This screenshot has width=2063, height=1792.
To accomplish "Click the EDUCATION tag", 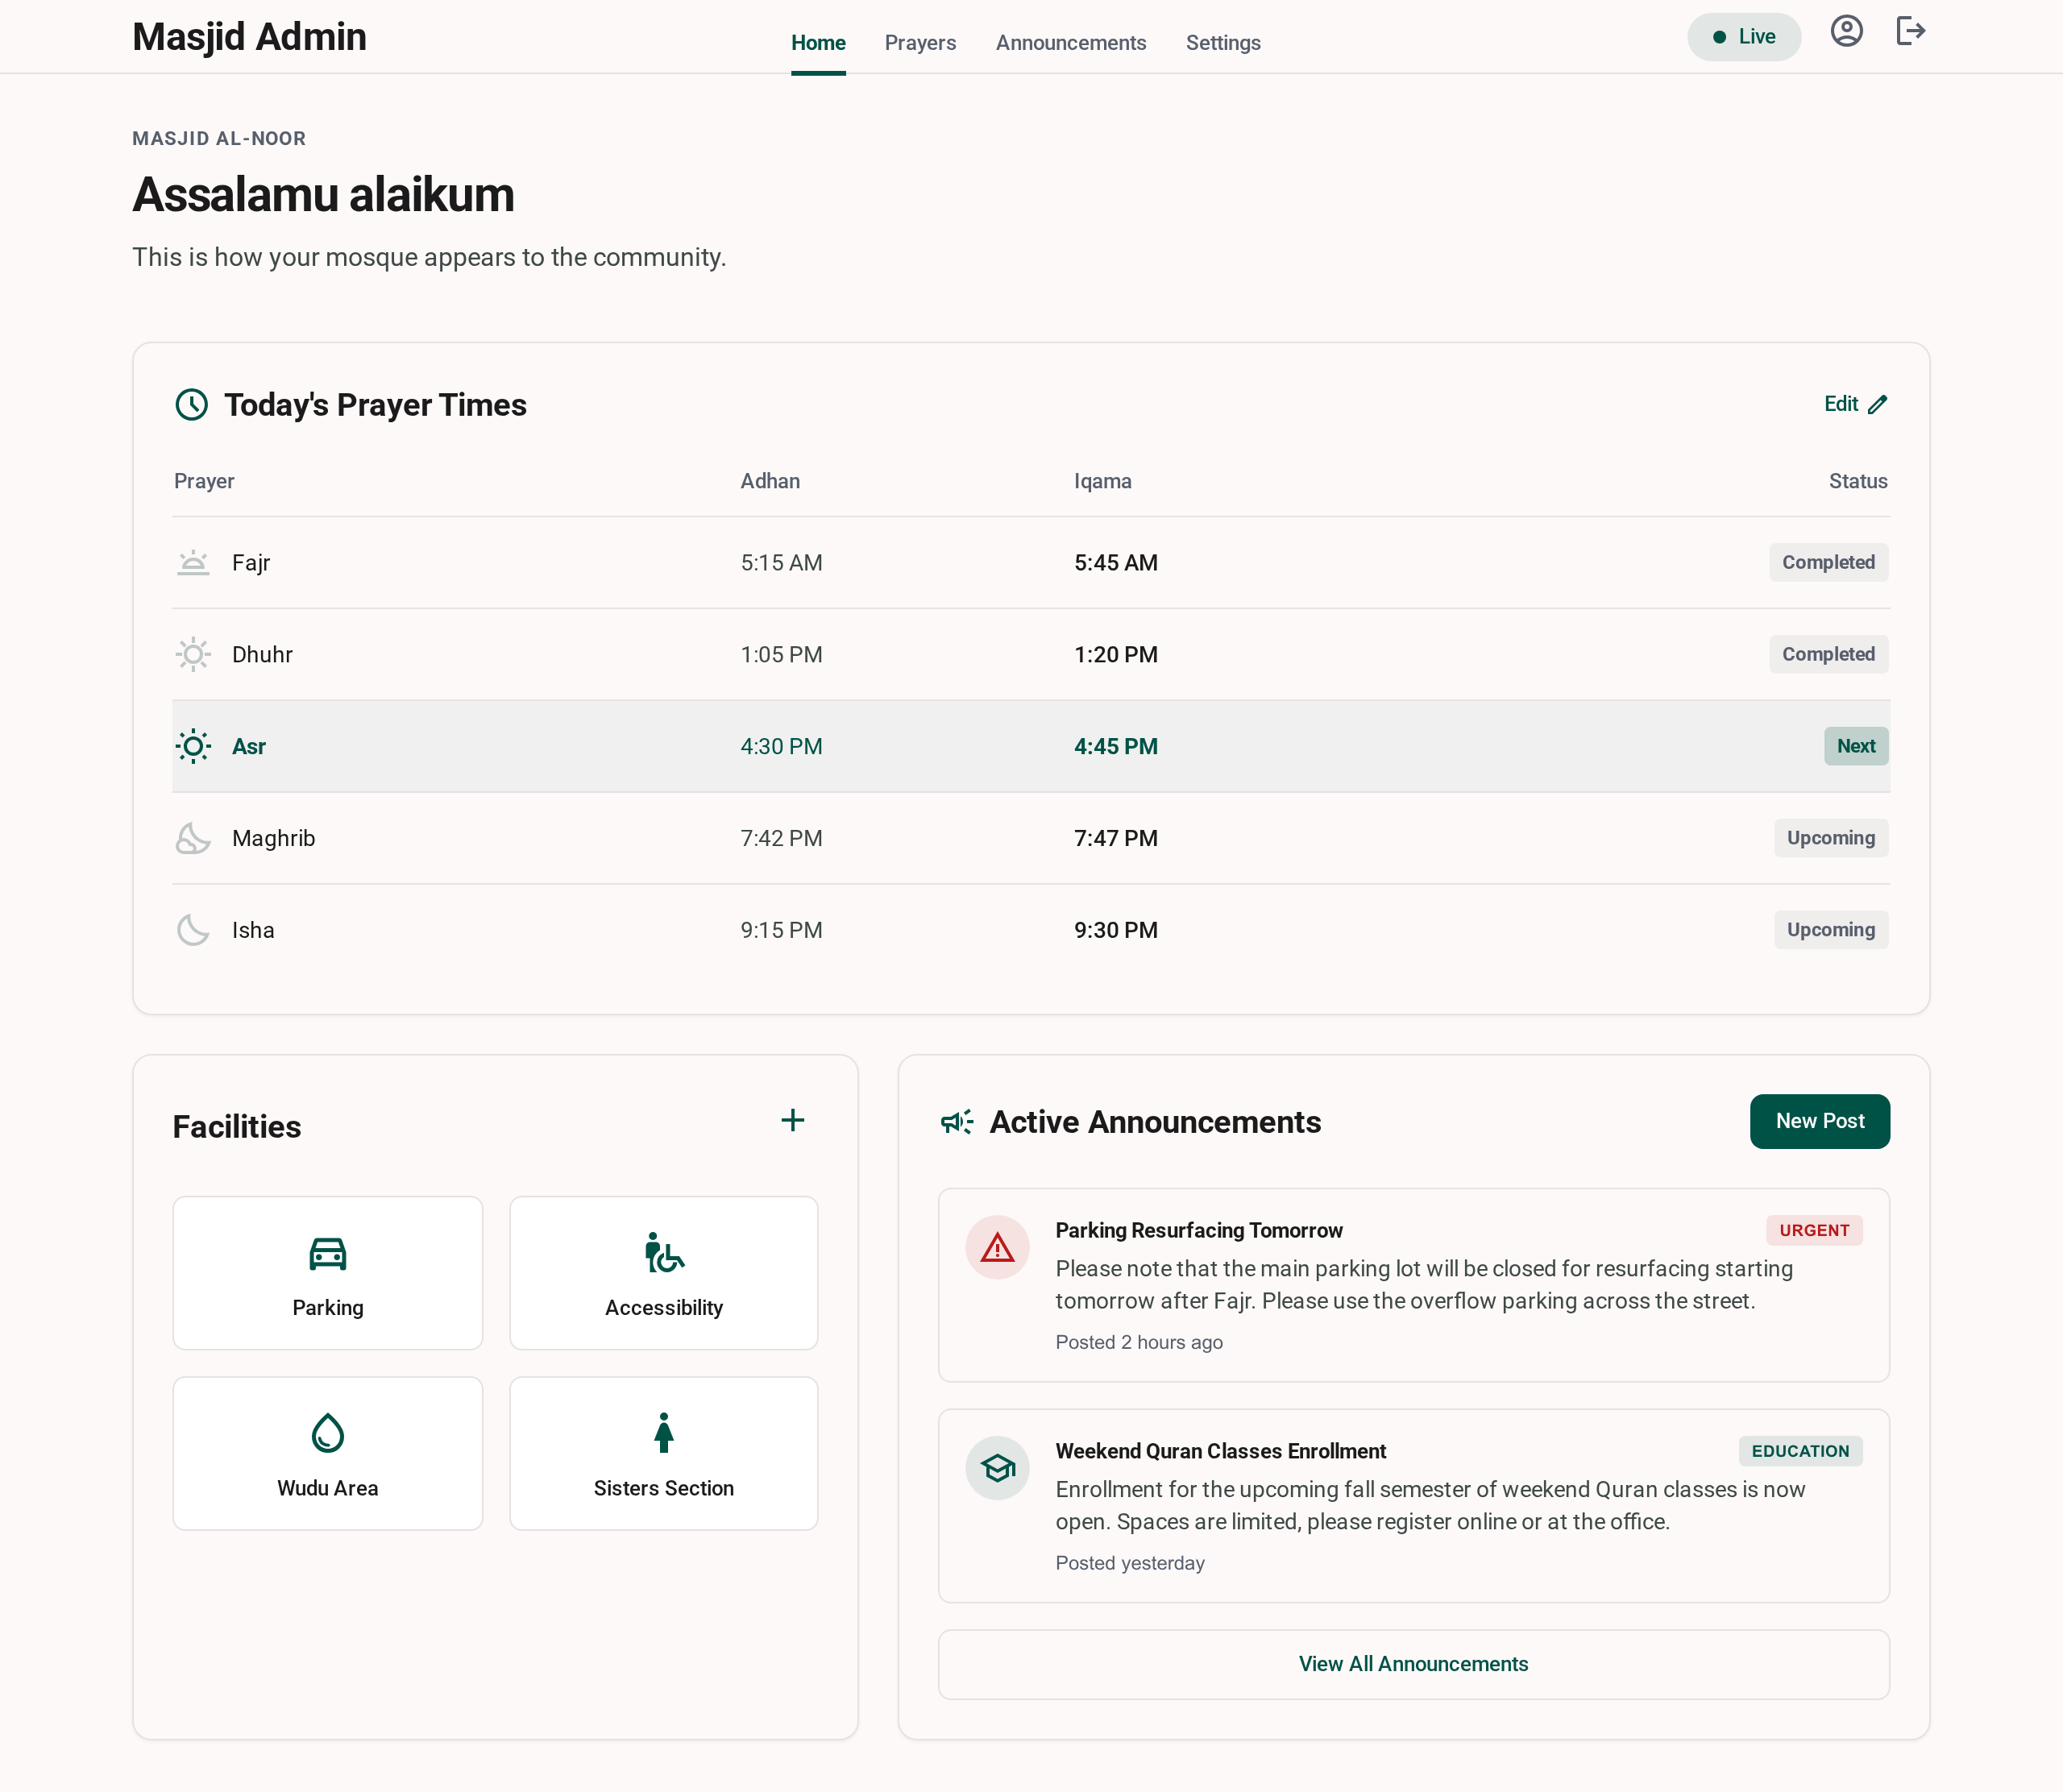I will [1800, 1451].
